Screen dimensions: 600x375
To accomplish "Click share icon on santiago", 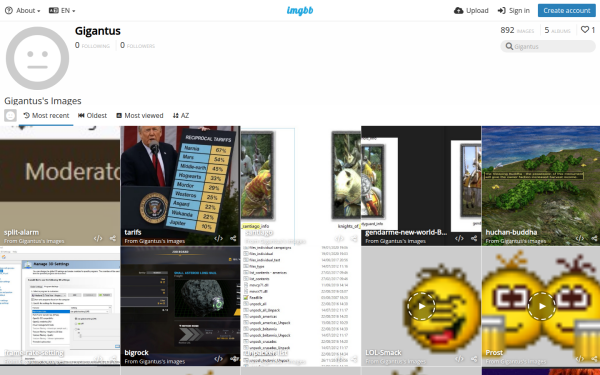I will point(354,238).
